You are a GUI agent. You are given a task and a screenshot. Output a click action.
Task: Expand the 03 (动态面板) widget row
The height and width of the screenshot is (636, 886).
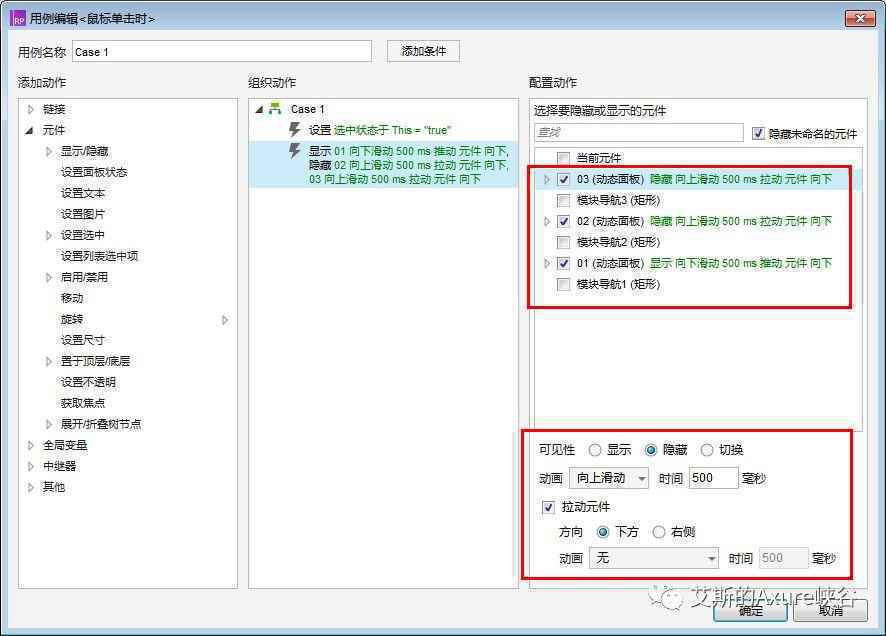(x=546, y=179)
